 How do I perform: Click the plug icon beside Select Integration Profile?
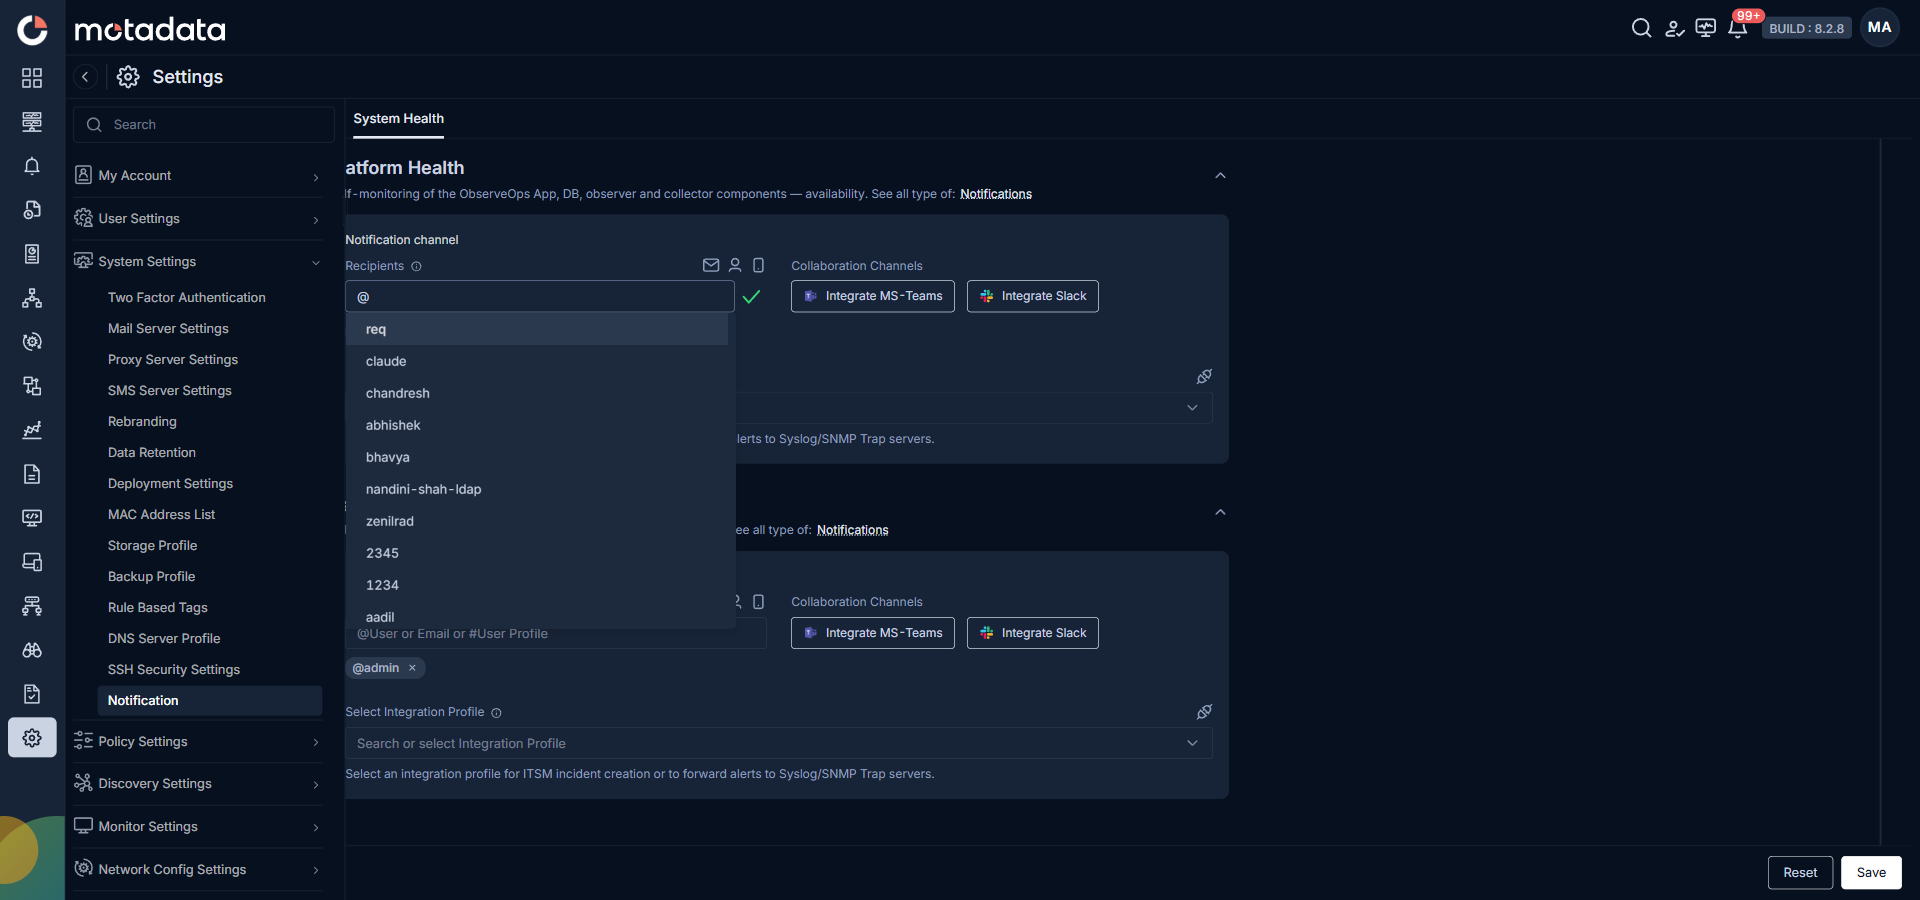[1204, 711]
